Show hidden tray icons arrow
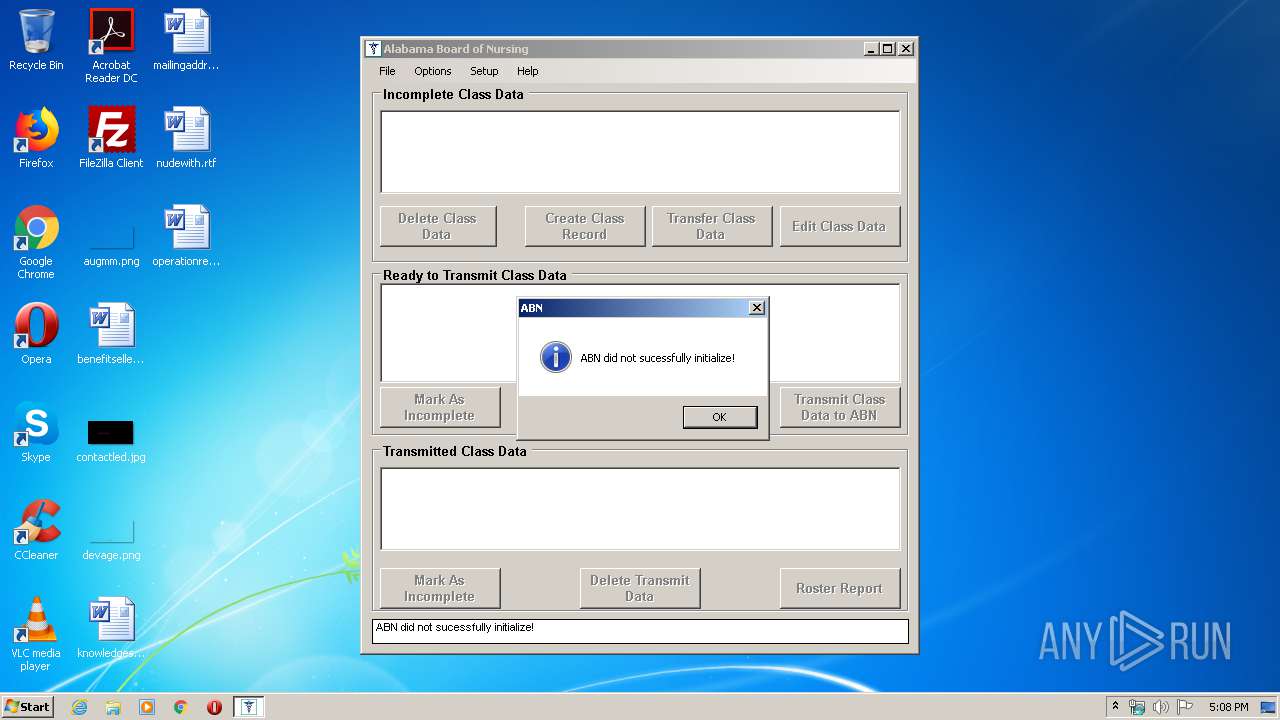Screen dimensions: 1280x720 1115,706
